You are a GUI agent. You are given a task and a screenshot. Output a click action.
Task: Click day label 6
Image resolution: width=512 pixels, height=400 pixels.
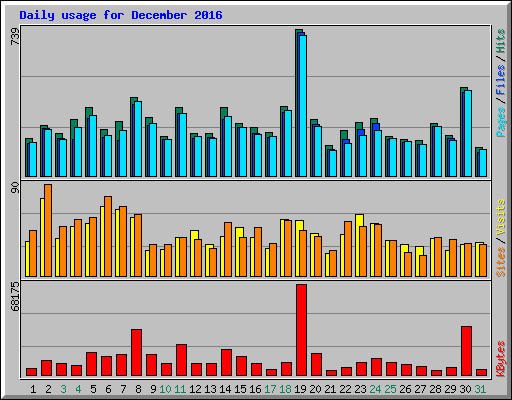pos(108,389)
